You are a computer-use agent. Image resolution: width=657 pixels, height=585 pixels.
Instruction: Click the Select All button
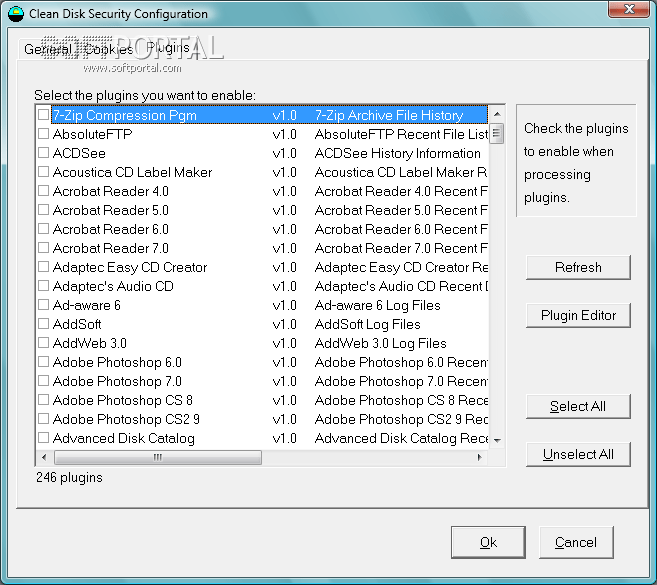578,406
